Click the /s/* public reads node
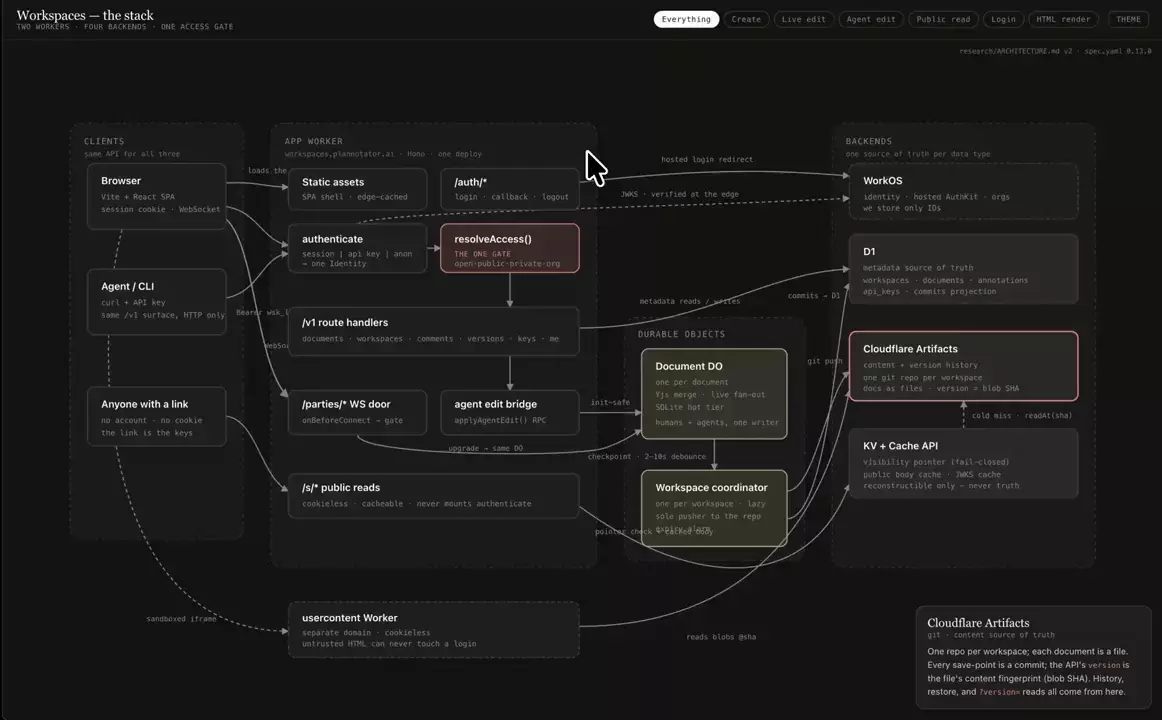The image size is (1162, 720). (x=434, y=495)
